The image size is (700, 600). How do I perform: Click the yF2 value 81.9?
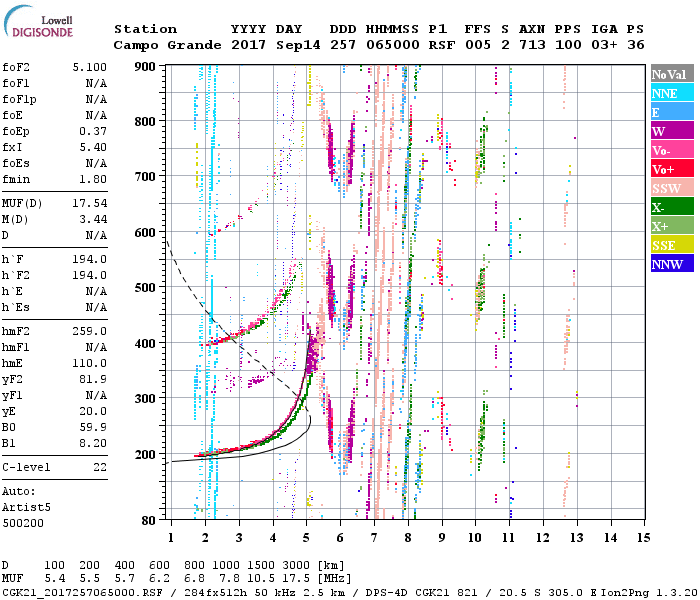click(93, 379)
